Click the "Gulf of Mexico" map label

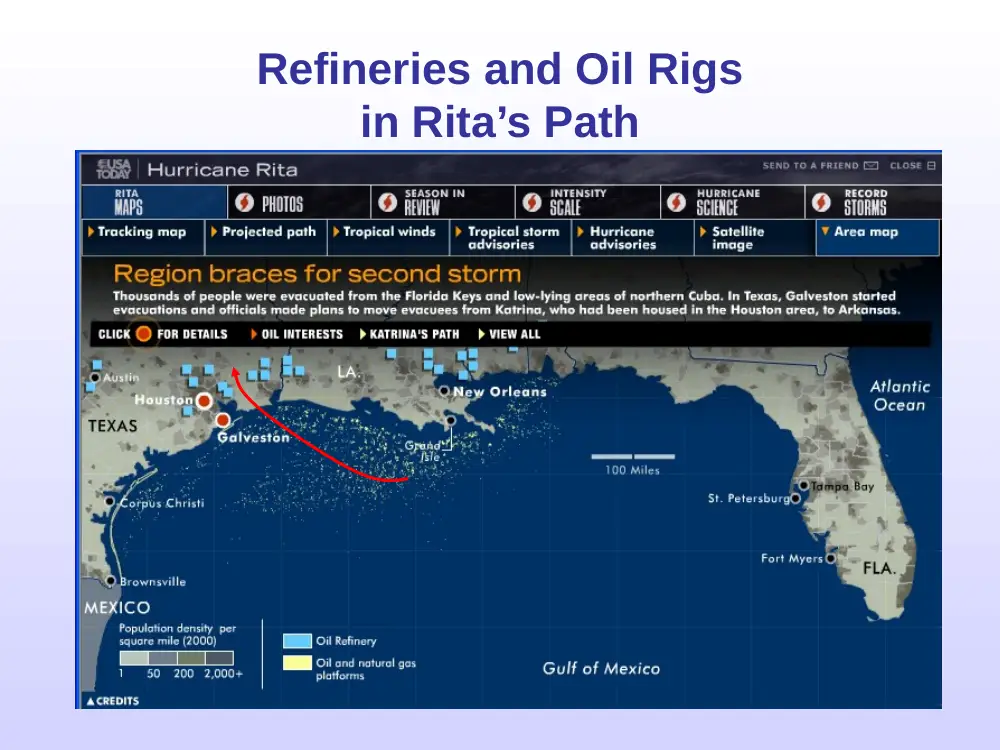601,668
